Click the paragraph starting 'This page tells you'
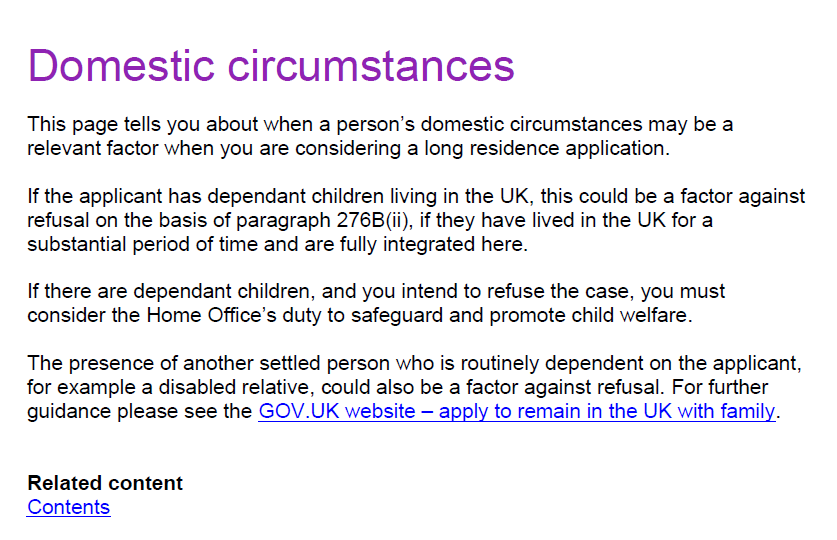837x540 pixels. (x=380, y=136)
